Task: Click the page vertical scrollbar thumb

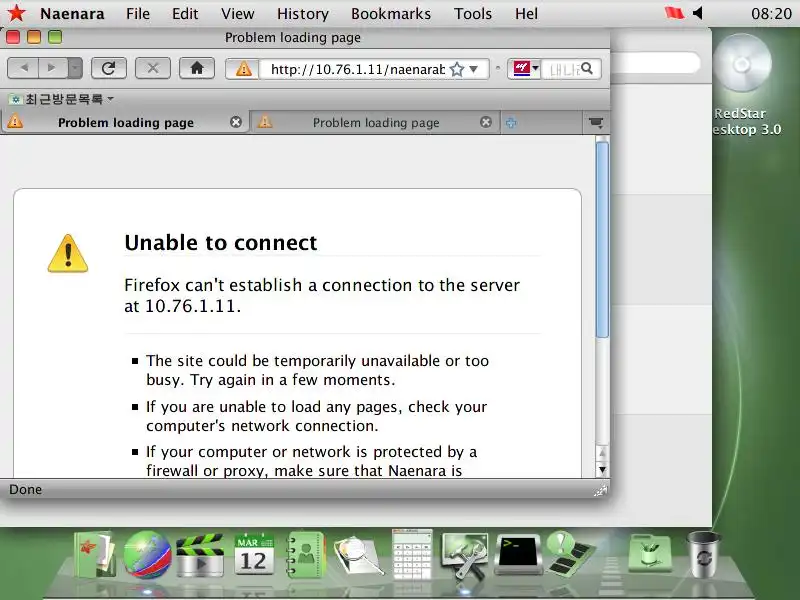Action: (602, 240)
